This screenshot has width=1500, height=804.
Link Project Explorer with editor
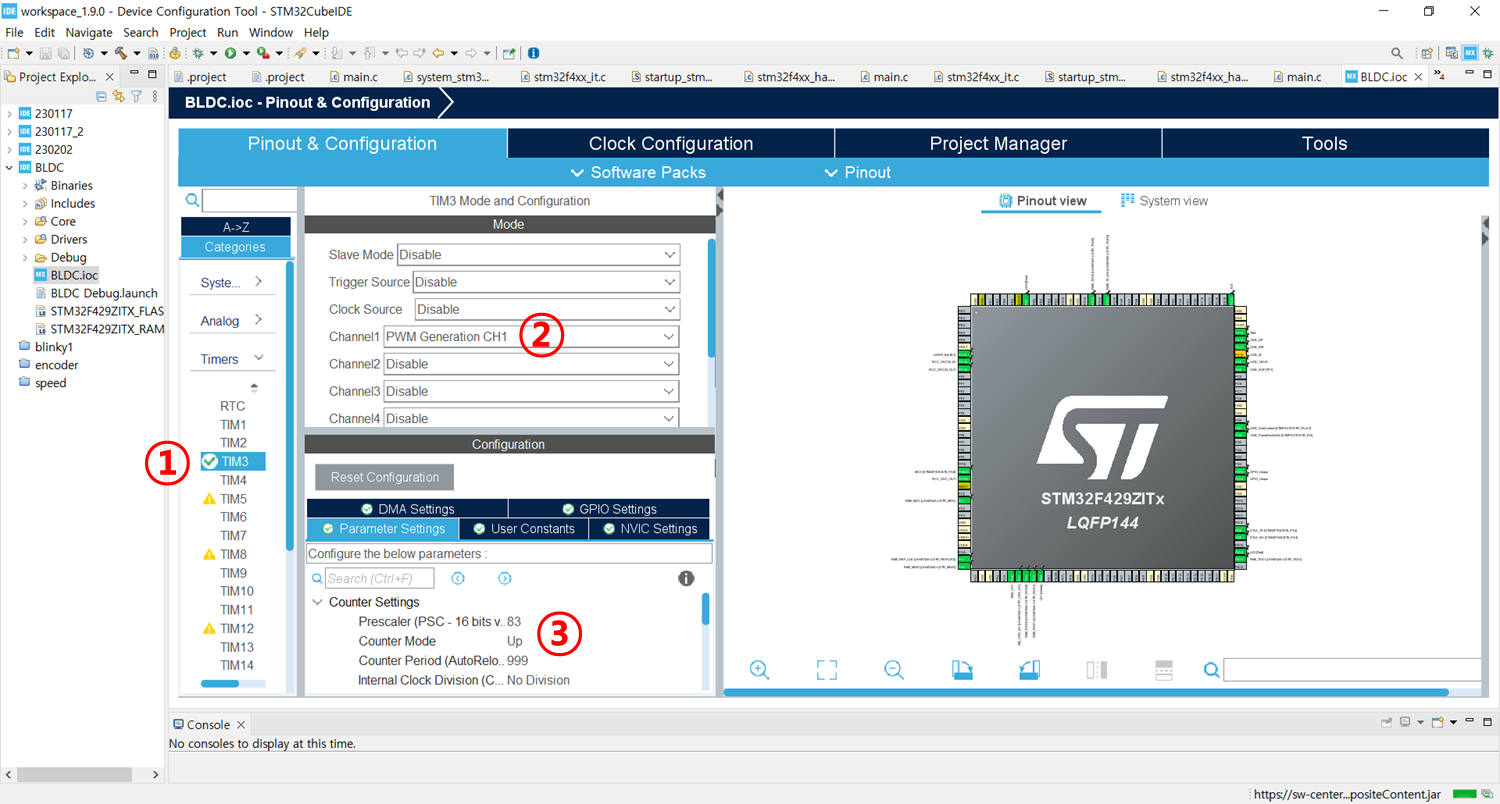tap(119, 96)
